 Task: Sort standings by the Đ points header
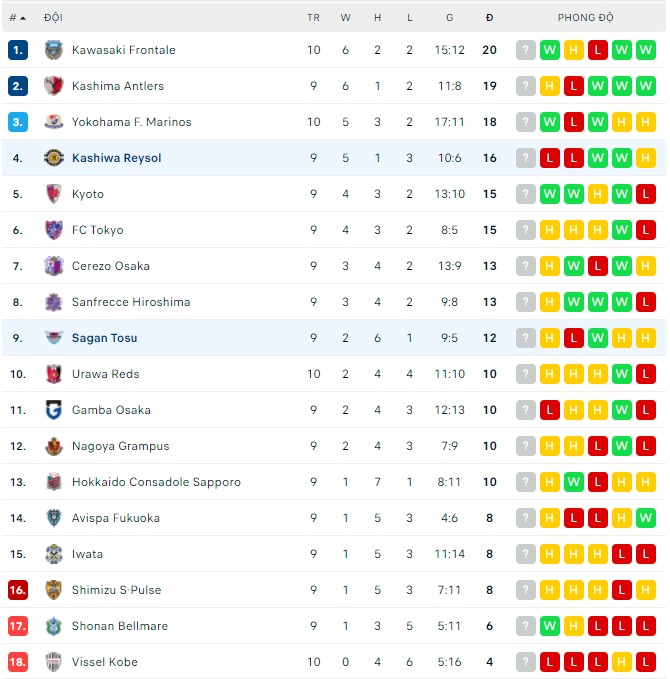(x=489, y=18)
